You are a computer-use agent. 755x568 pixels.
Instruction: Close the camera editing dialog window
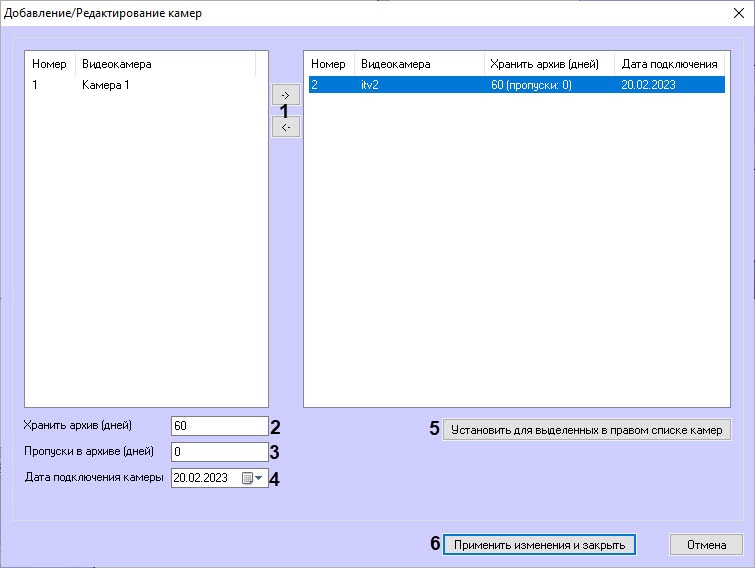pos(737,12)
